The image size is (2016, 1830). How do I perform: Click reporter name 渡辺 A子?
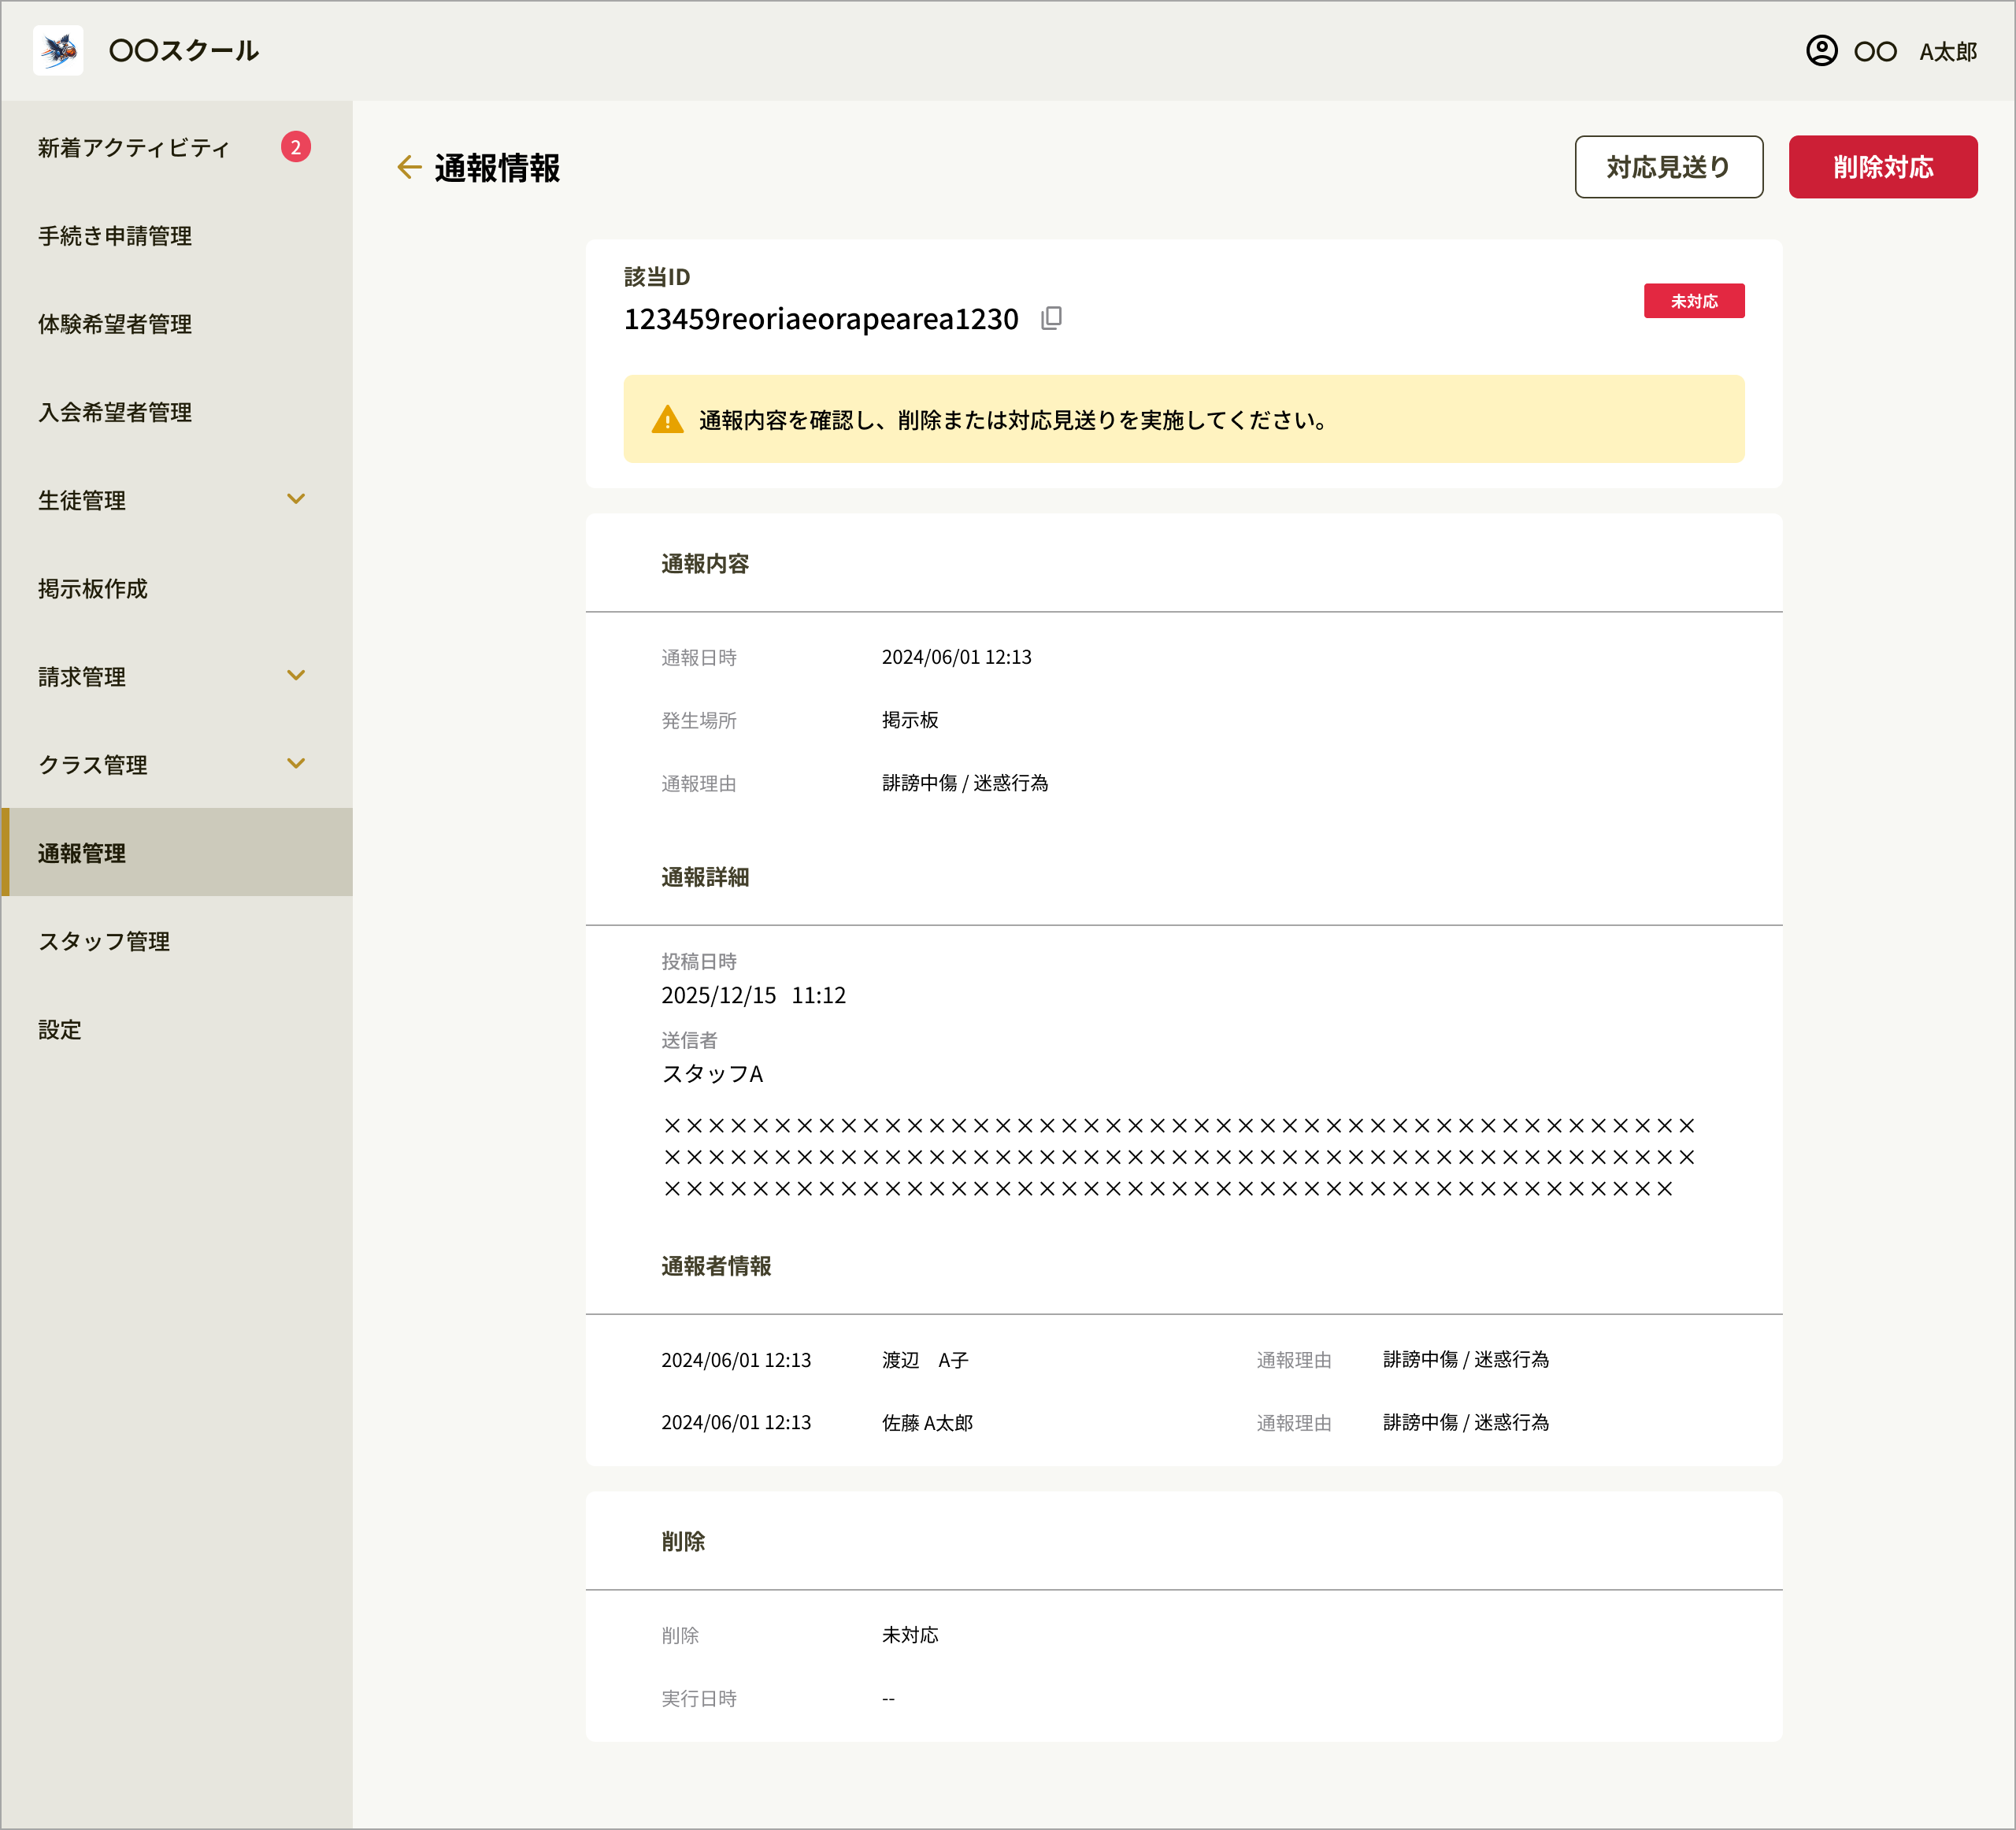pos(925,1360)
